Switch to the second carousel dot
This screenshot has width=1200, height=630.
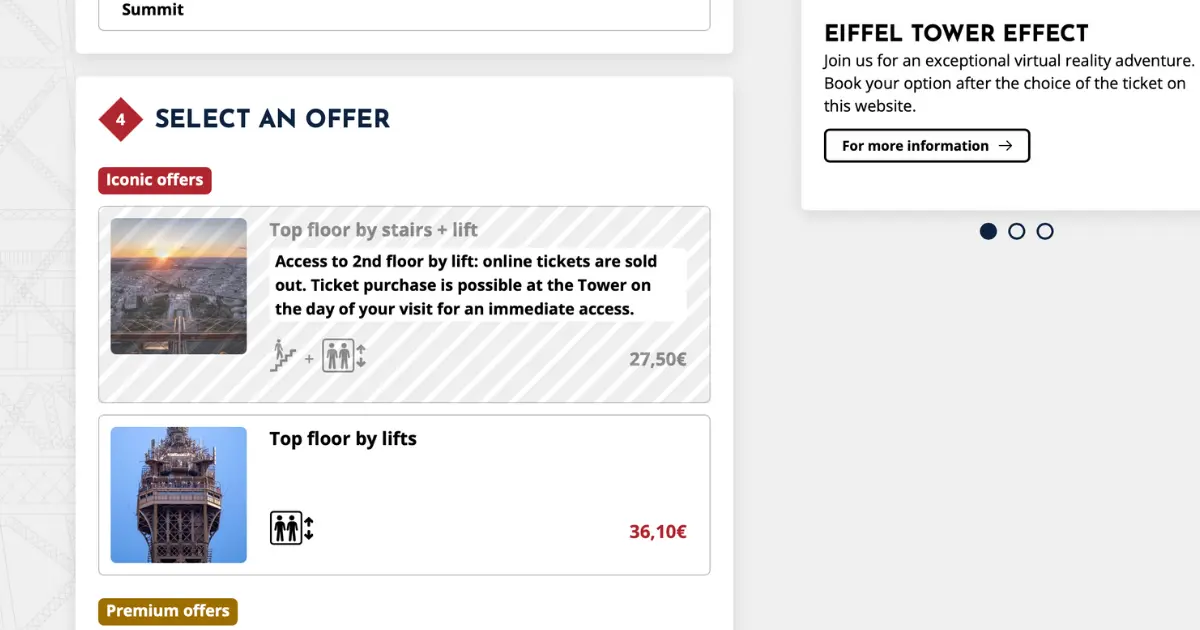click(x=1017, y=231)
